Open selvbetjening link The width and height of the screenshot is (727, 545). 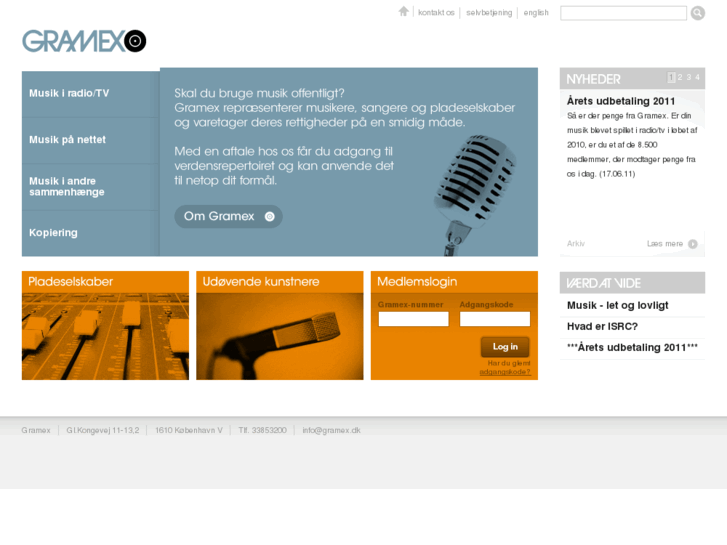(489, 13)
